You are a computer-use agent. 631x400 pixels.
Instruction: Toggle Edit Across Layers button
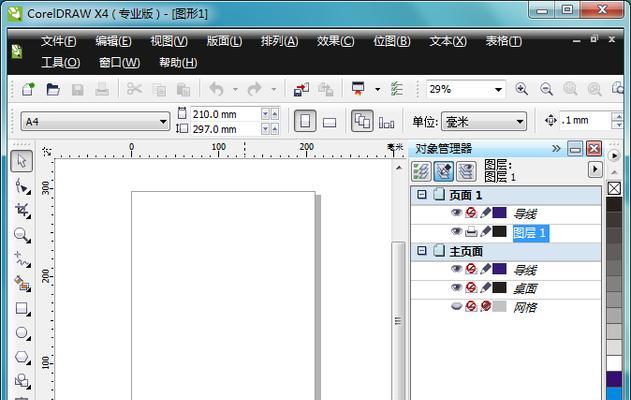[444, 171]
